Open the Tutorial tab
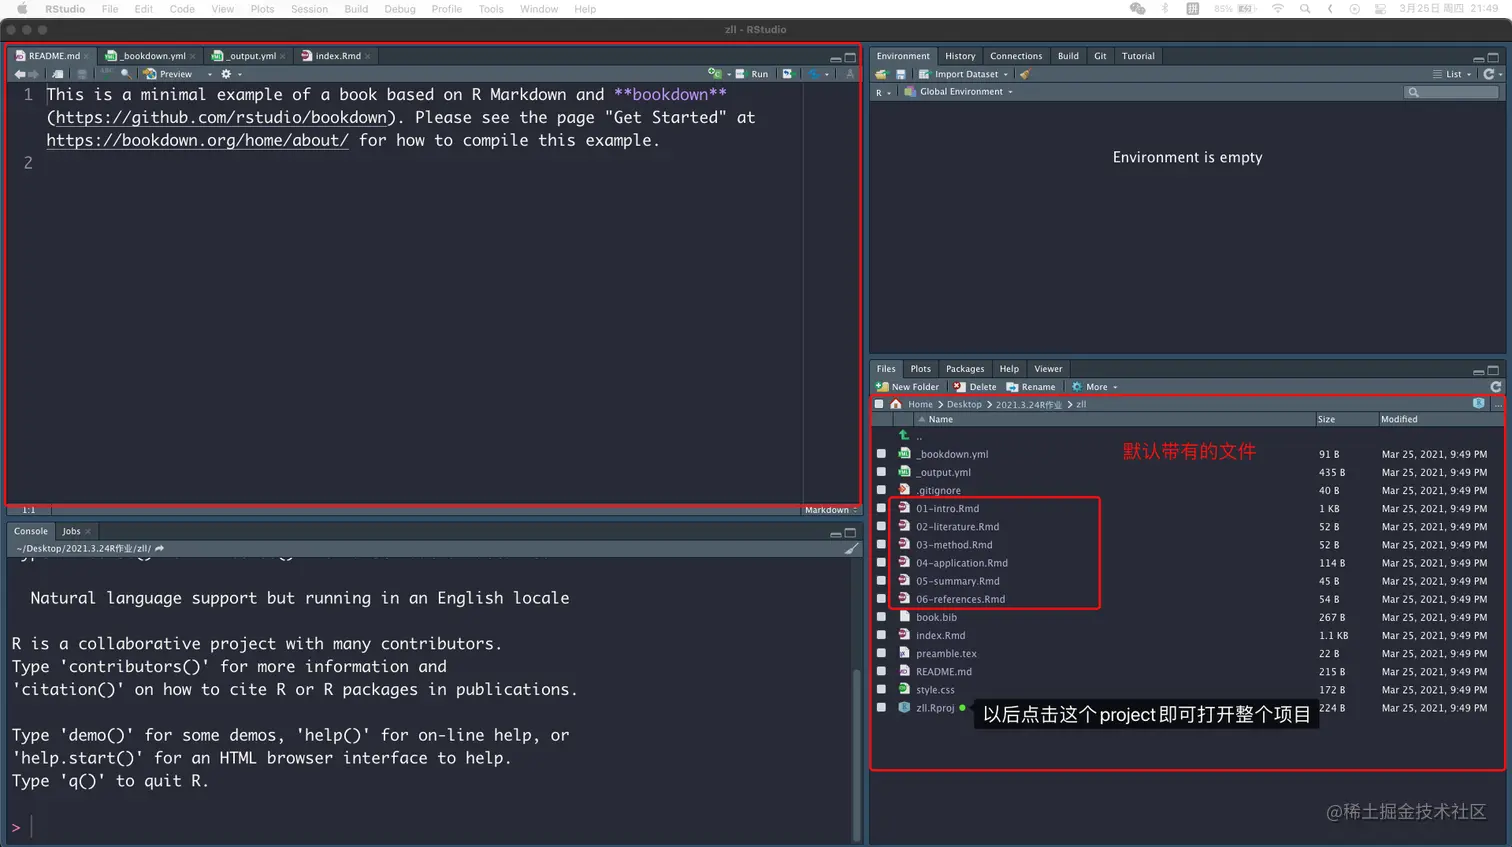 1138,56
